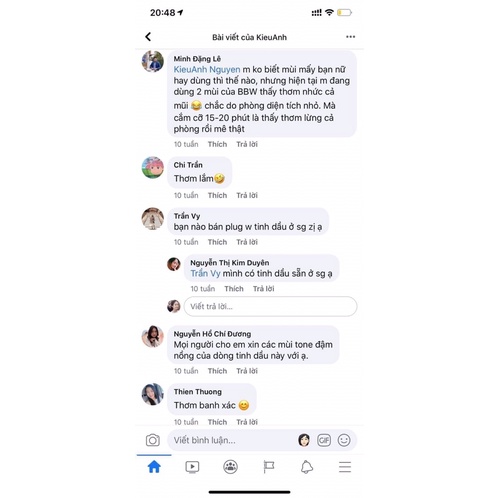Tap the back arrow in the header
Image resolution: width=498 pixels, height=498 pixels.
148,37
